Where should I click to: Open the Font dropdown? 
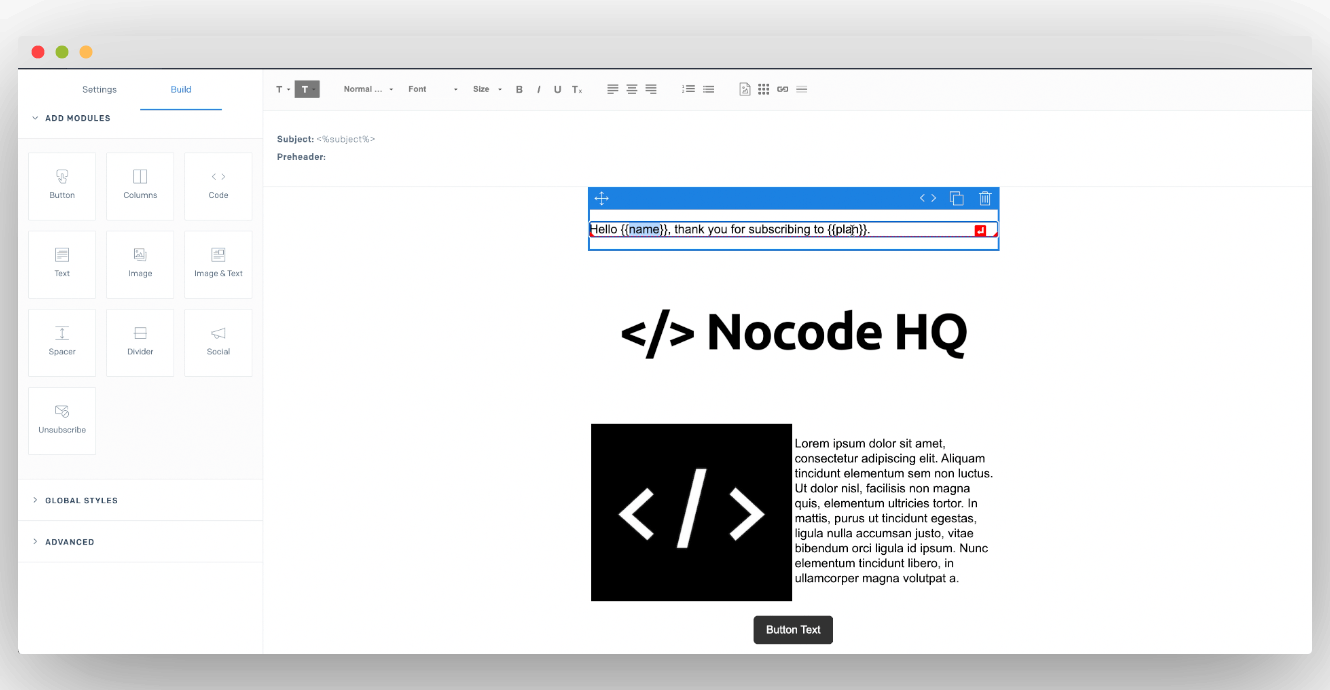433,89
